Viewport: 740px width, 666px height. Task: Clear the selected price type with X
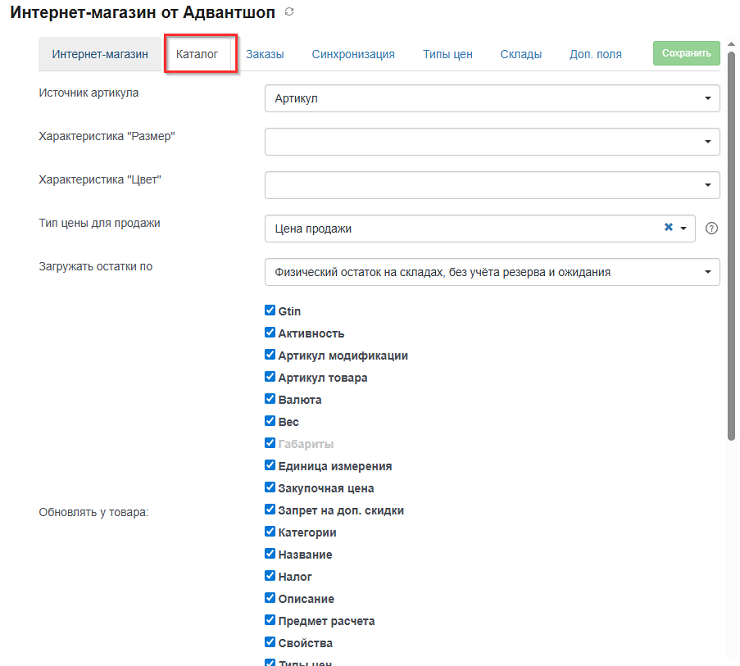668,227
